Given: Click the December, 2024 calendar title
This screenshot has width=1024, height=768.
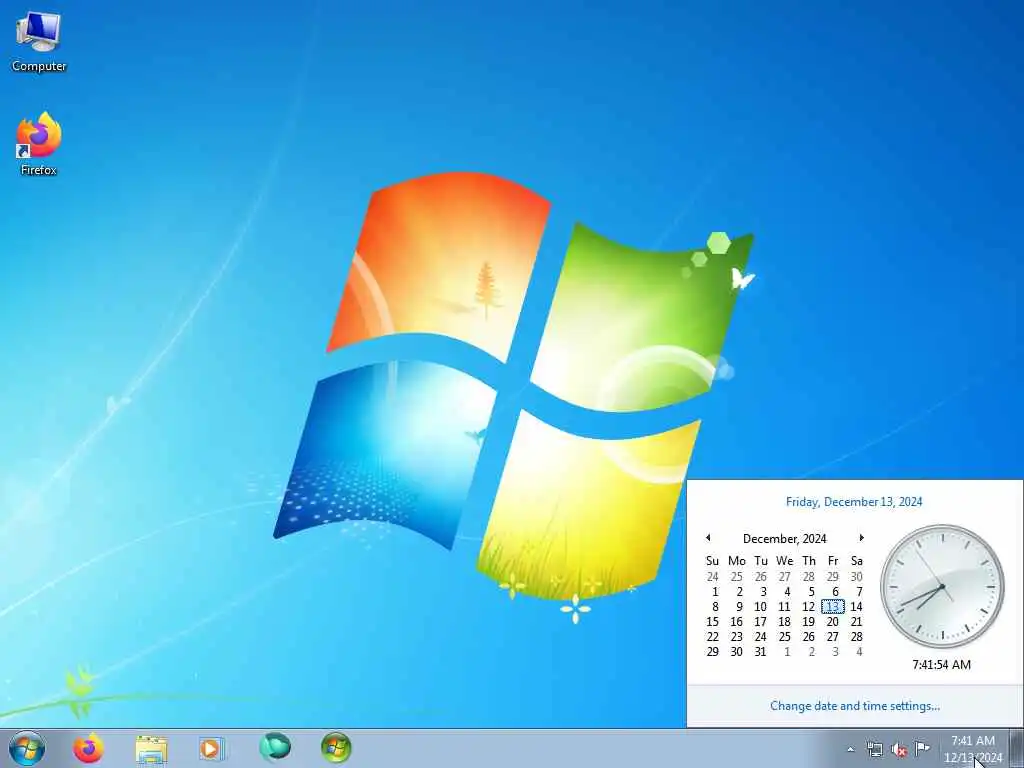Looking at the screenshot, I should [784, 539].
